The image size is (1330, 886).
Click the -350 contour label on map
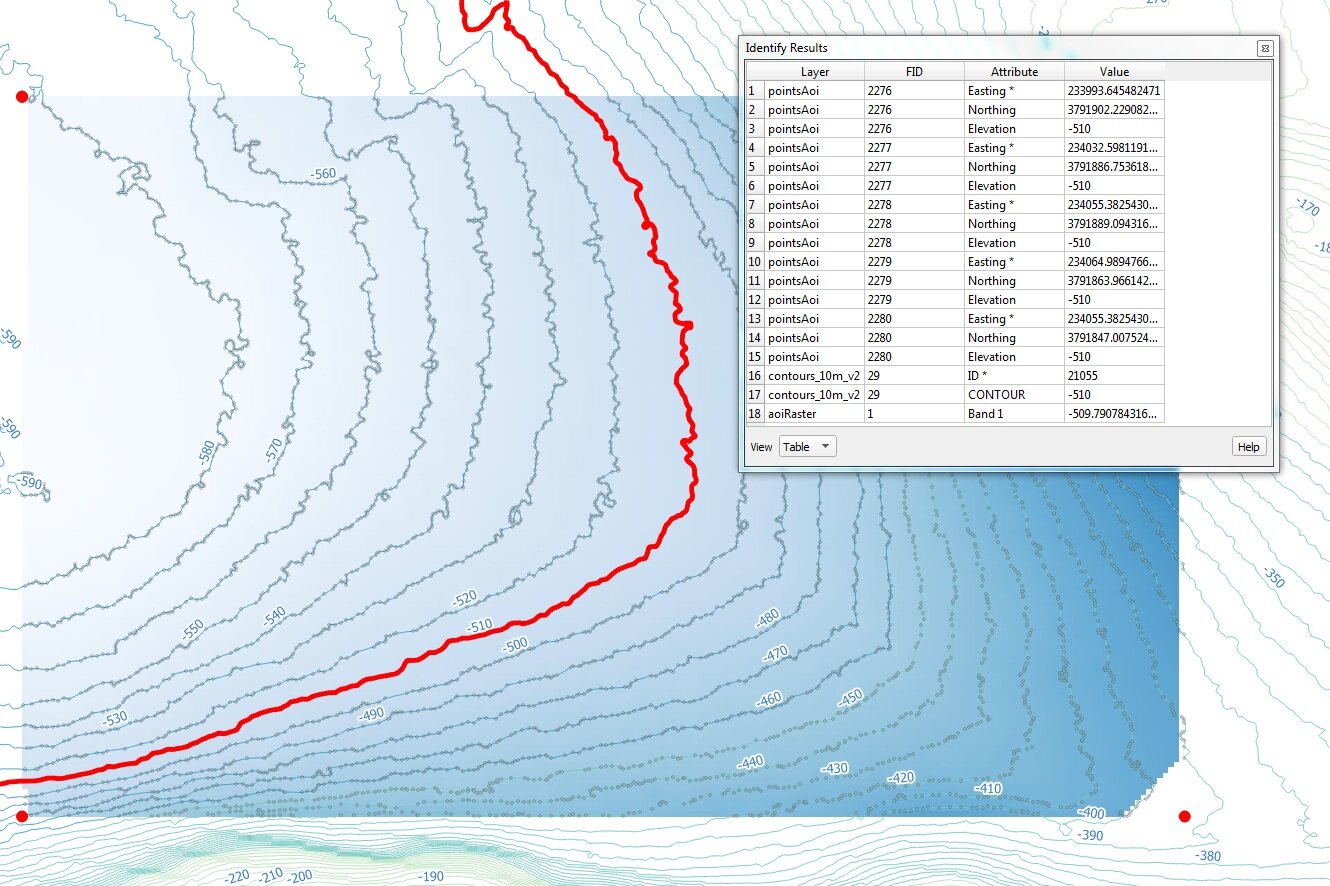1273,578
